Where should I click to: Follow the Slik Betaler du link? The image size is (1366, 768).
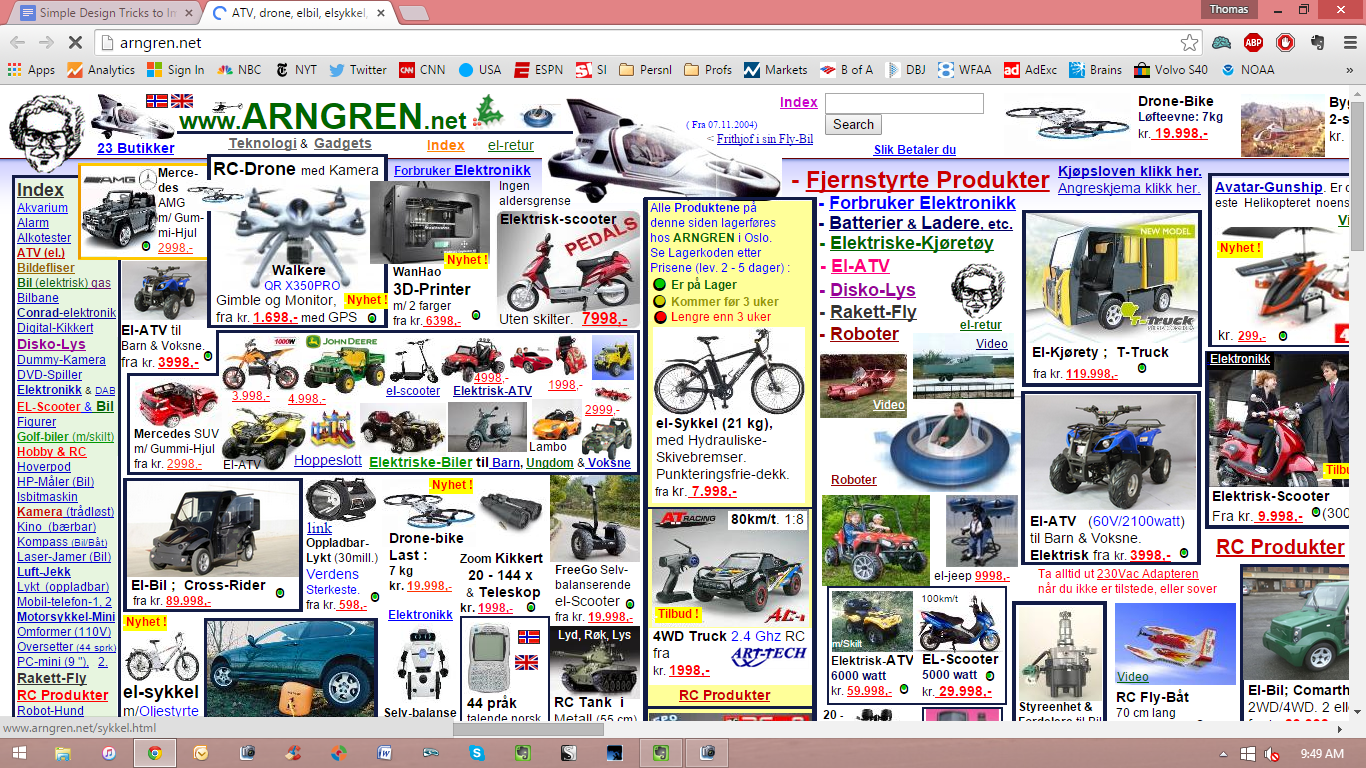(915, 150)
